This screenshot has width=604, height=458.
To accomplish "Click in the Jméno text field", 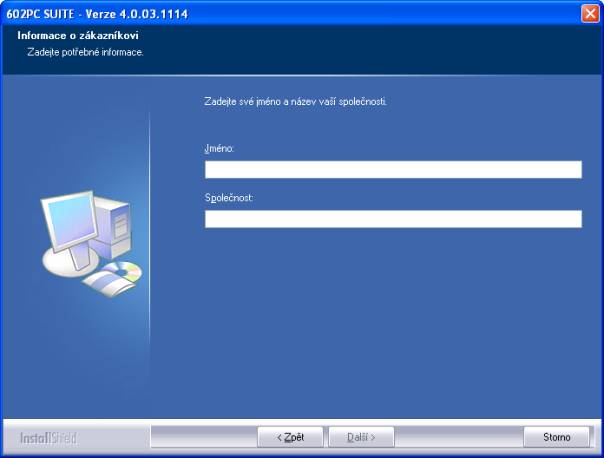I will point(393,169).
